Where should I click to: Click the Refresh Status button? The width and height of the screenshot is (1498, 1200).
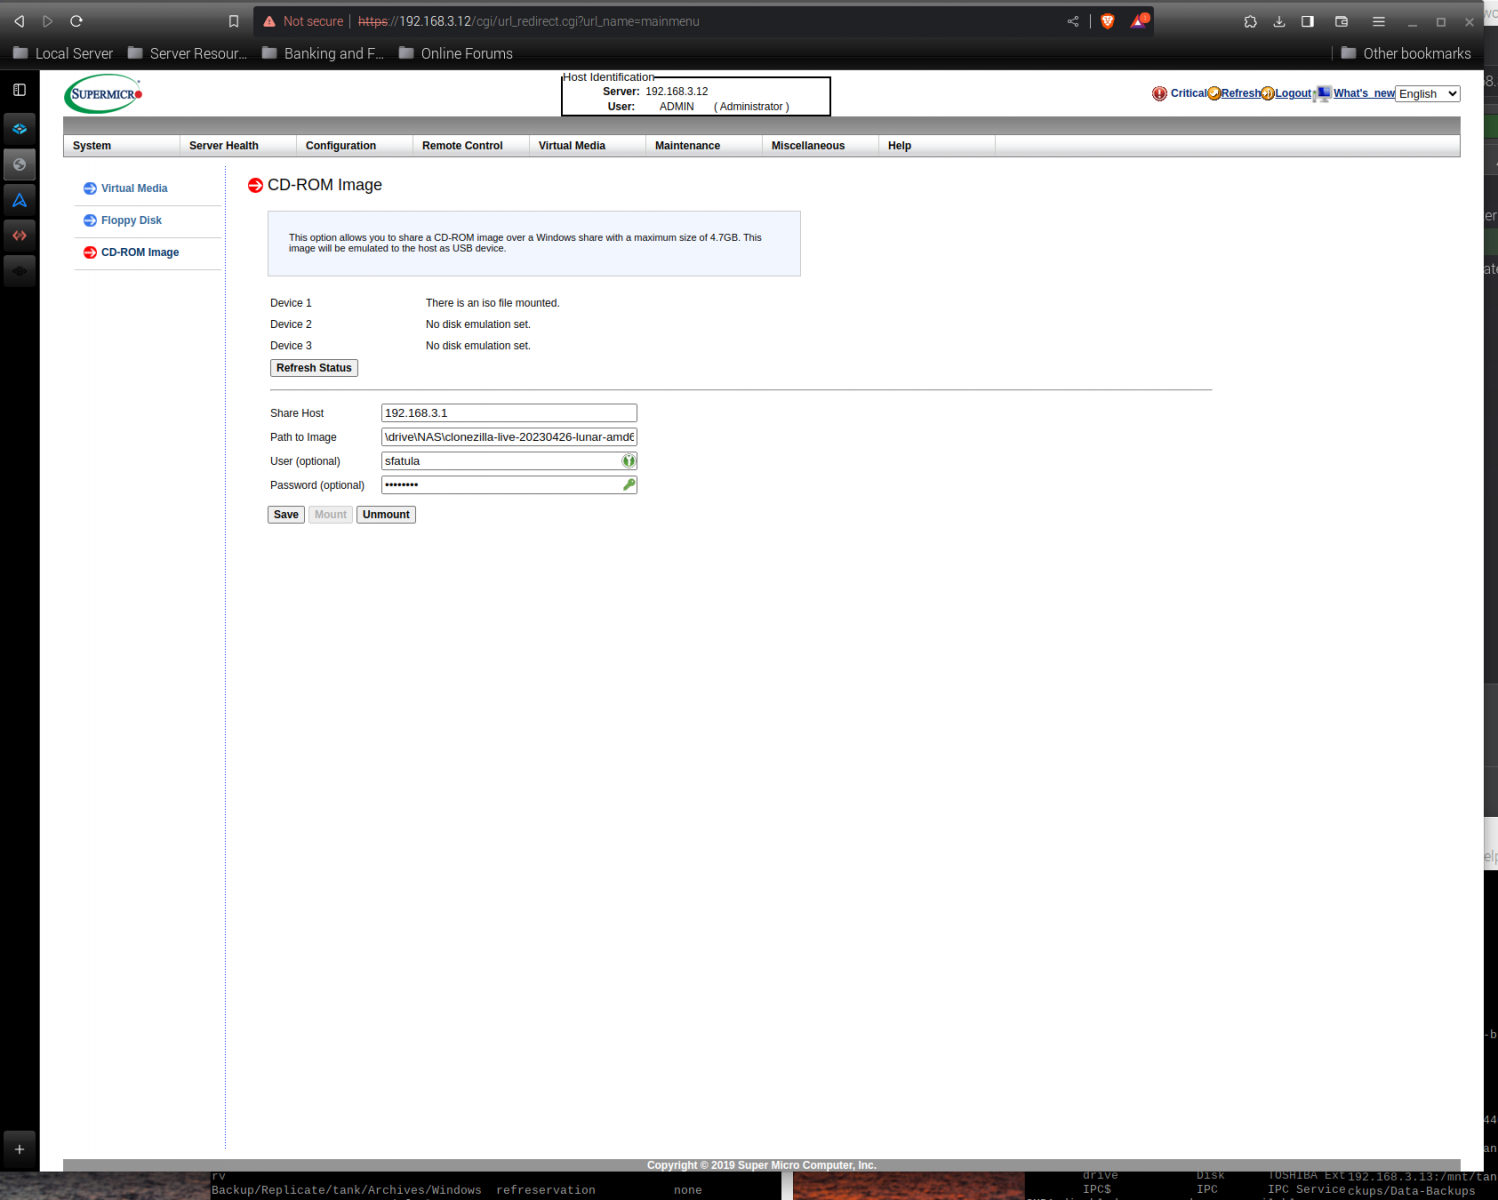point(314,368)
